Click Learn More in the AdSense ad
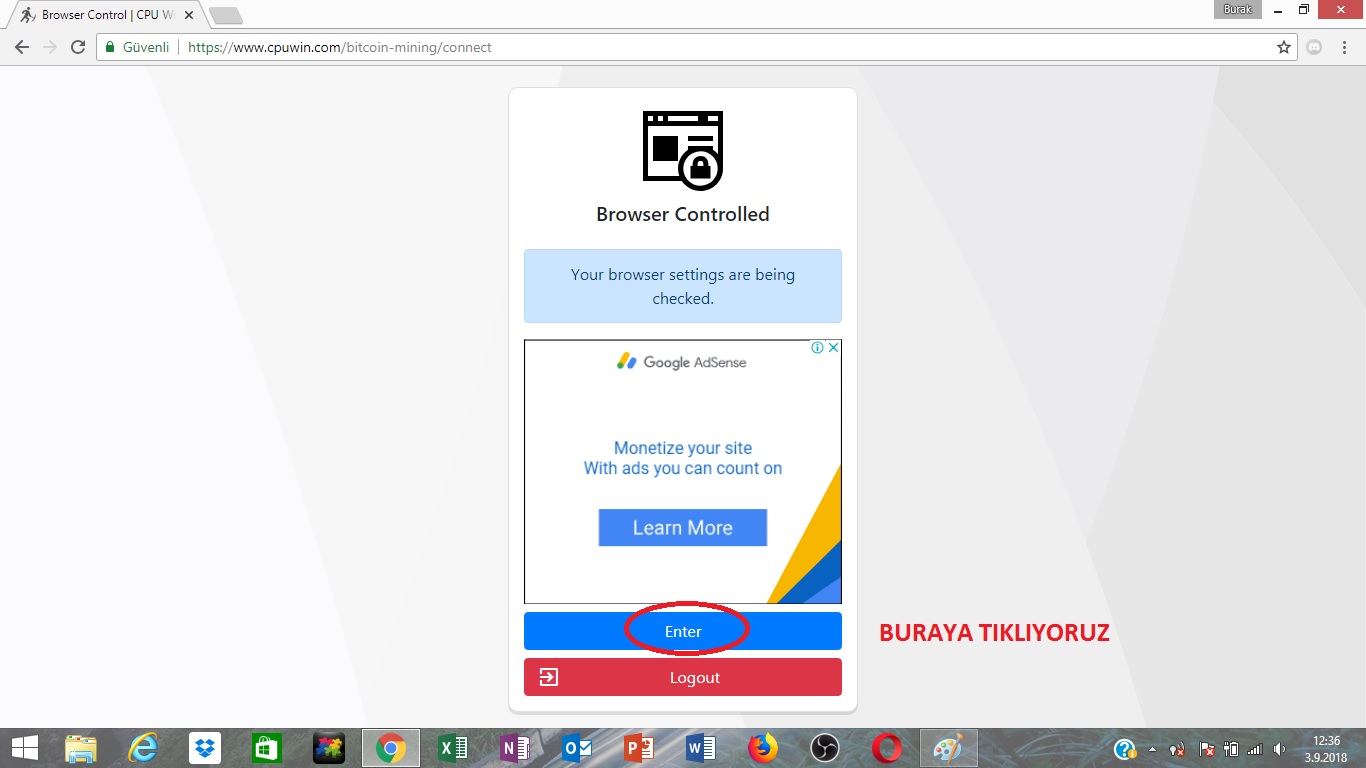 coord(683,528)
